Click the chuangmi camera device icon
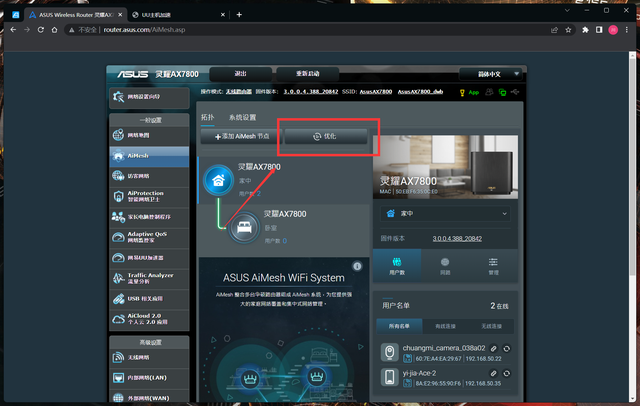 pos(391,352)
